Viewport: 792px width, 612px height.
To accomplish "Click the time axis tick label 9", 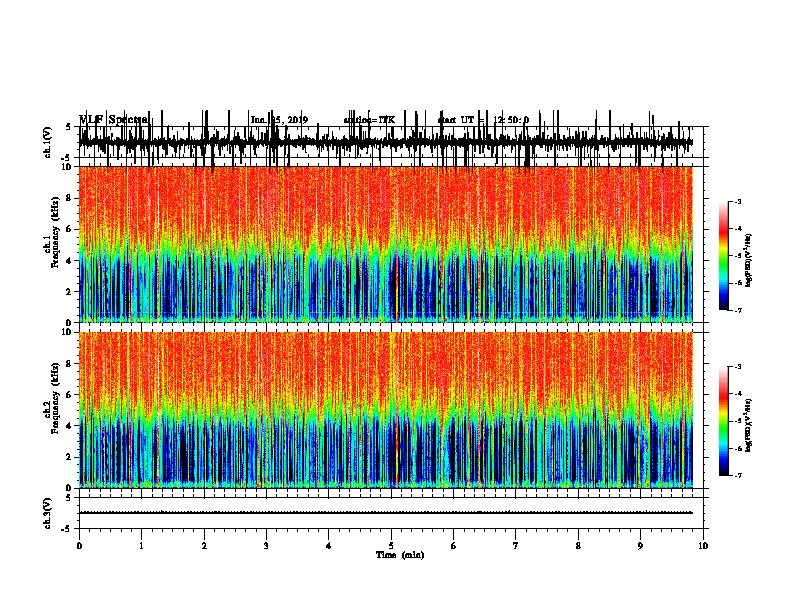I will point(640,546).
